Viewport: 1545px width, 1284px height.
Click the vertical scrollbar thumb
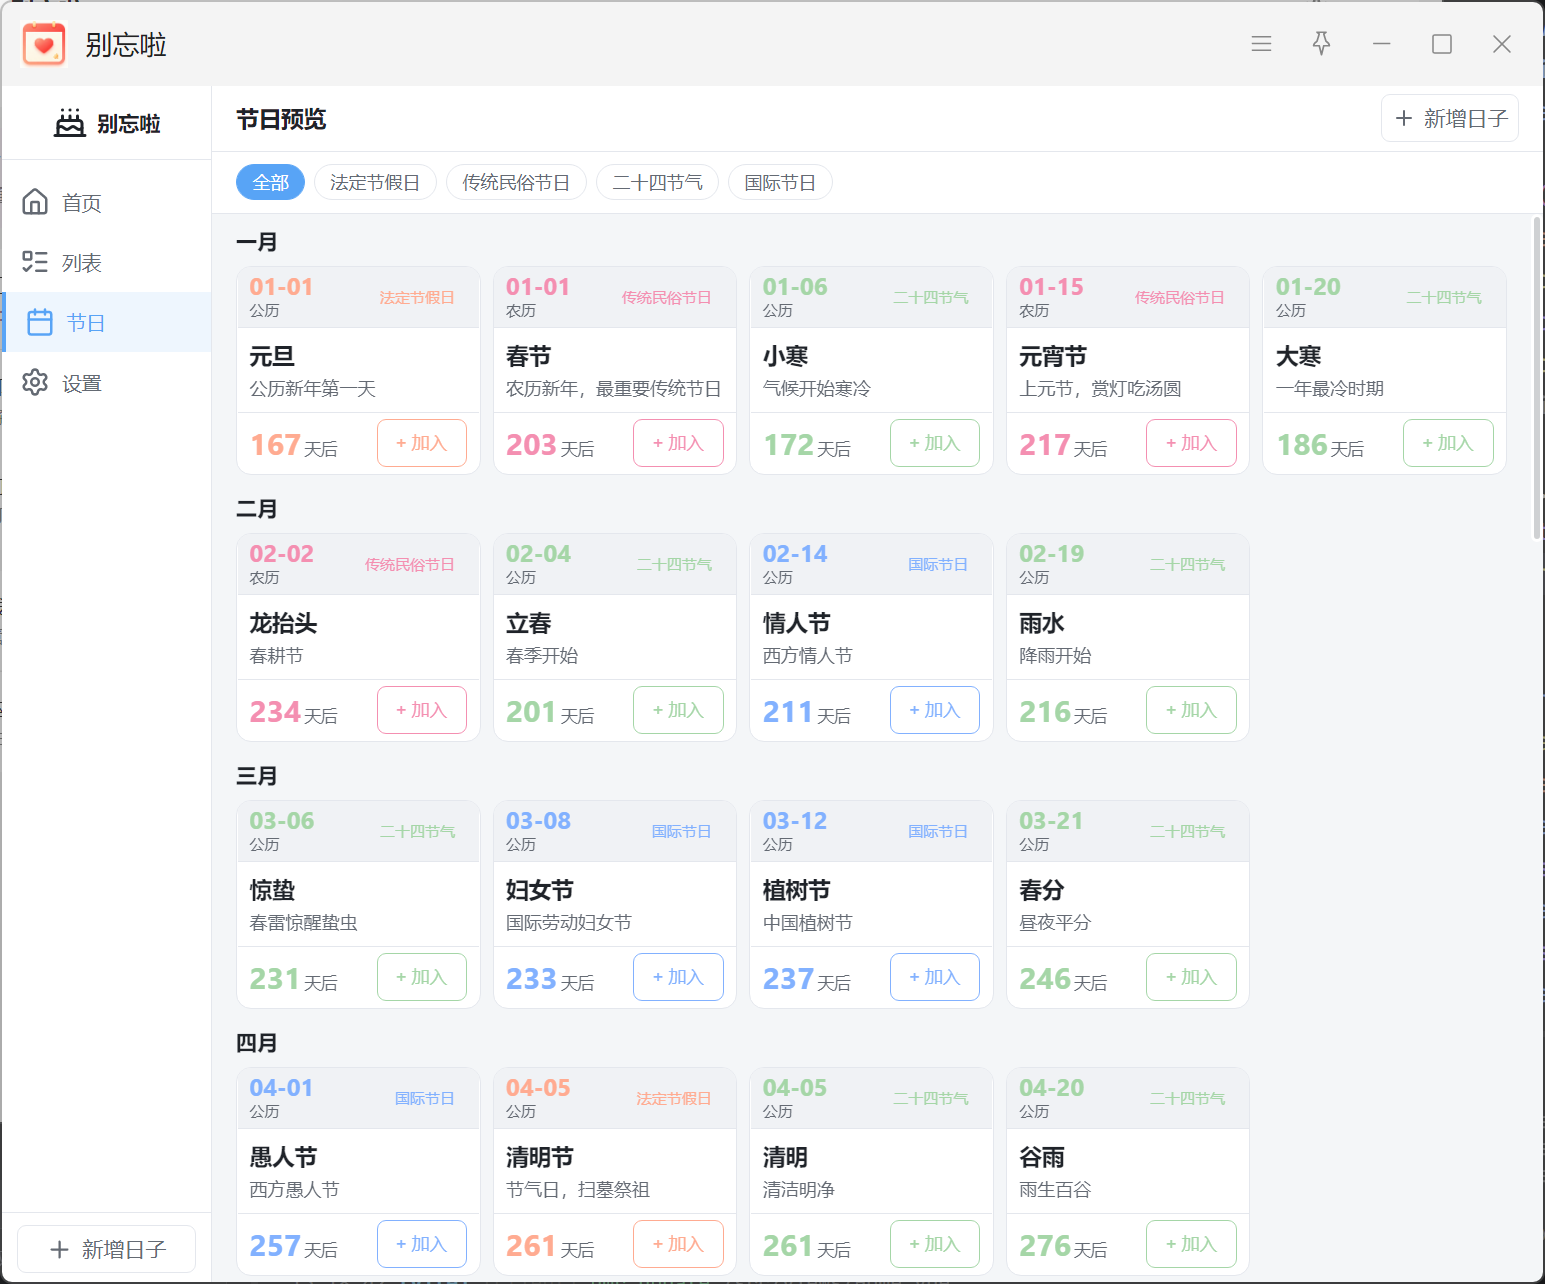click(x=1537, y=378)
